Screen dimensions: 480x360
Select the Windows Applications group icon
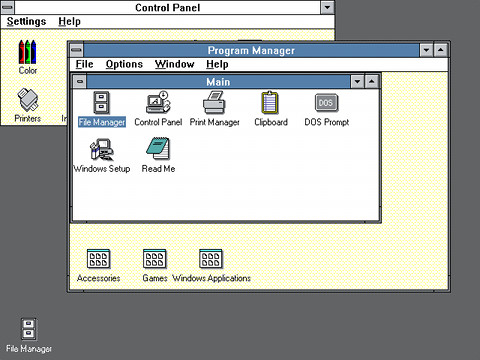click(x=211, y=259)
